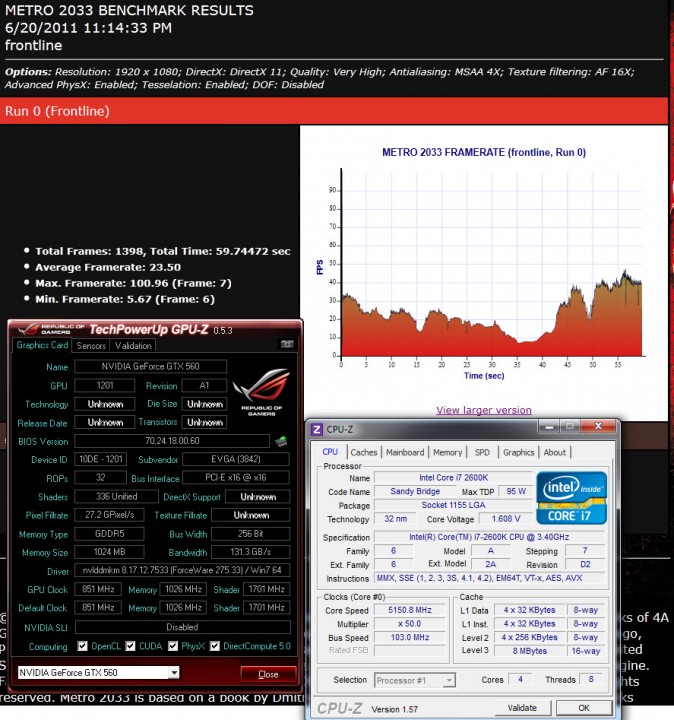Click the Device ID field 10DE - 1201
The width and height of the screenshot is (674, 720).
101,459
